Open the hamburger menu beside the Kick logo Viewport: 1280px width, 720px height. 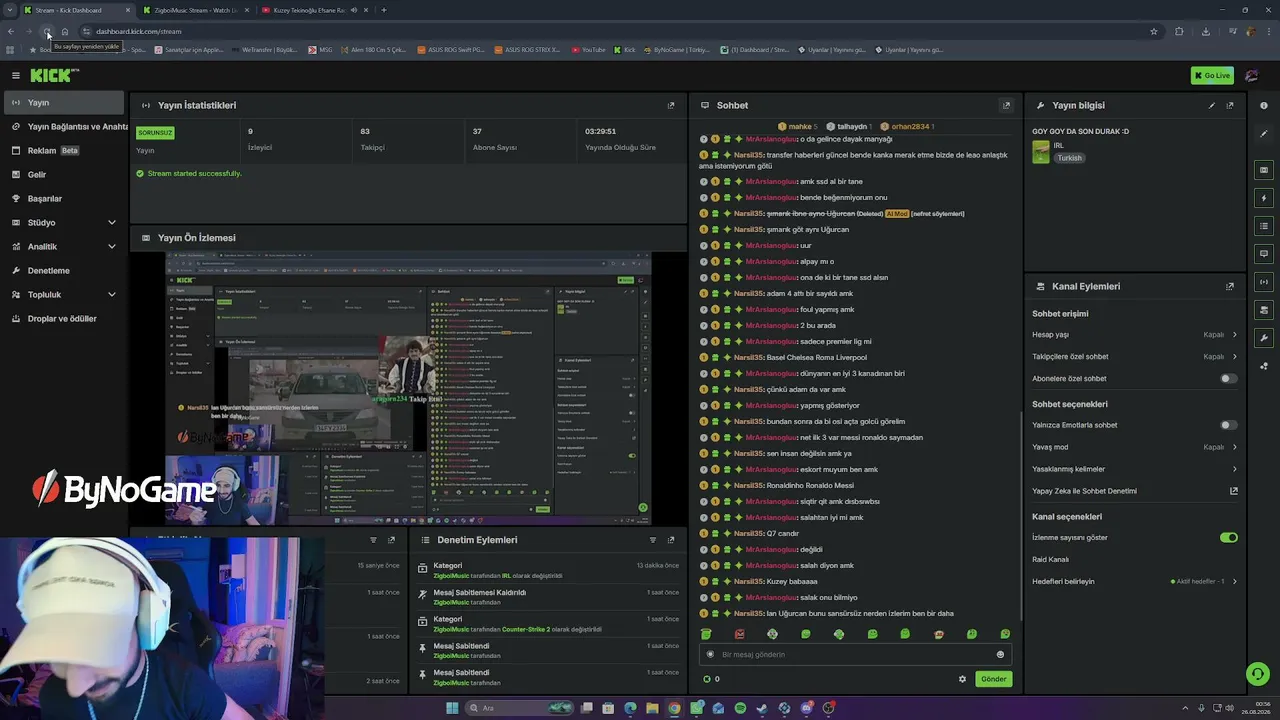click(16, 75)
